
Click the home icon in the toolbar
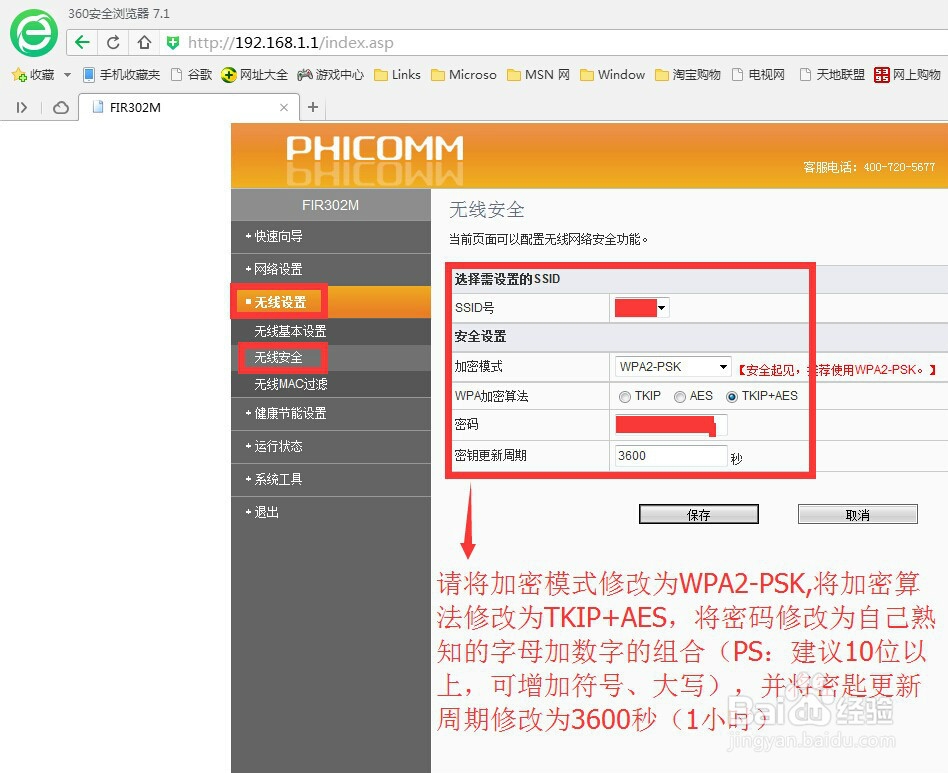[145, 43]
